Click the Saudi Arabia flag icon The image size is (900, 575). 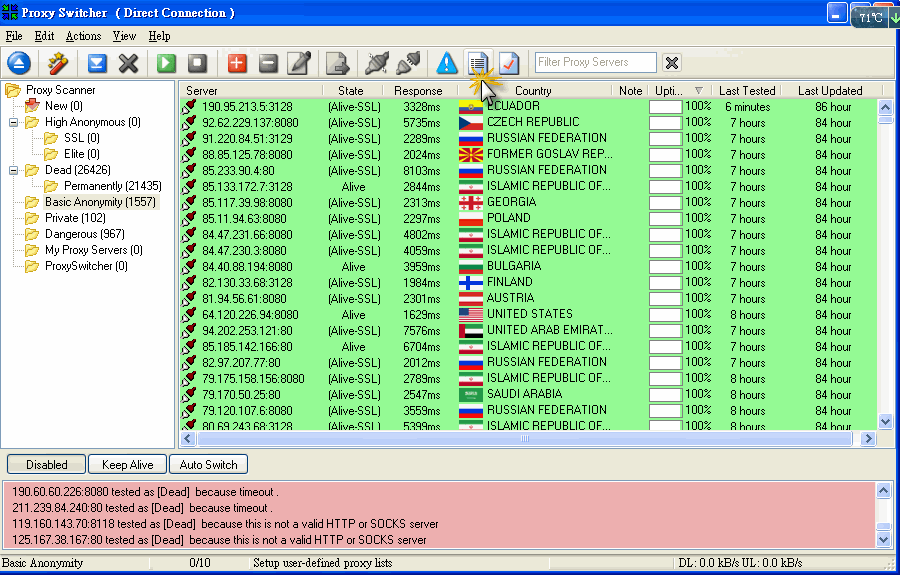pos(471,395)
